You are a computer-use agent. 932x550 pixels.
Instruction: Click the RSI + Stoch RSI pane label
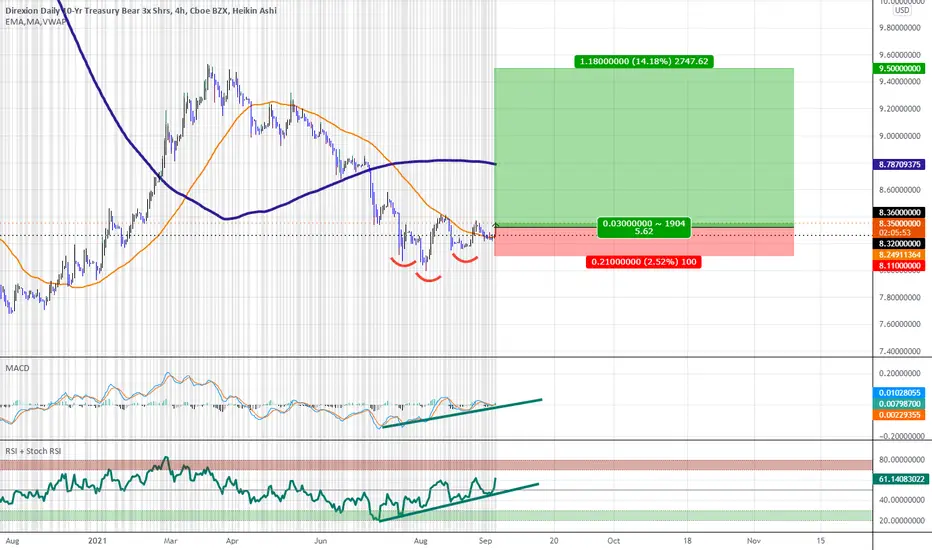click(x=33, y=451)
